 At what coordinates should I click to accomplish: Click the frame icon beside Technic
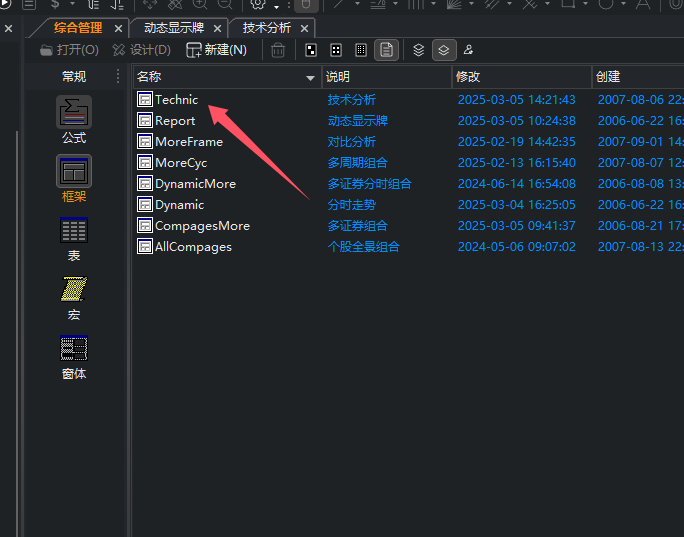[x=144, y=99]
